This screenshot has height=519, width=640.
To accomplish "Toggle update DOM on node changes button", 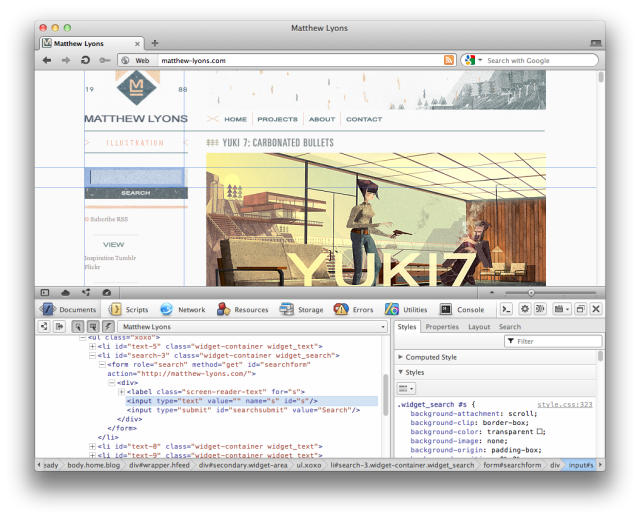I will 108,326.
